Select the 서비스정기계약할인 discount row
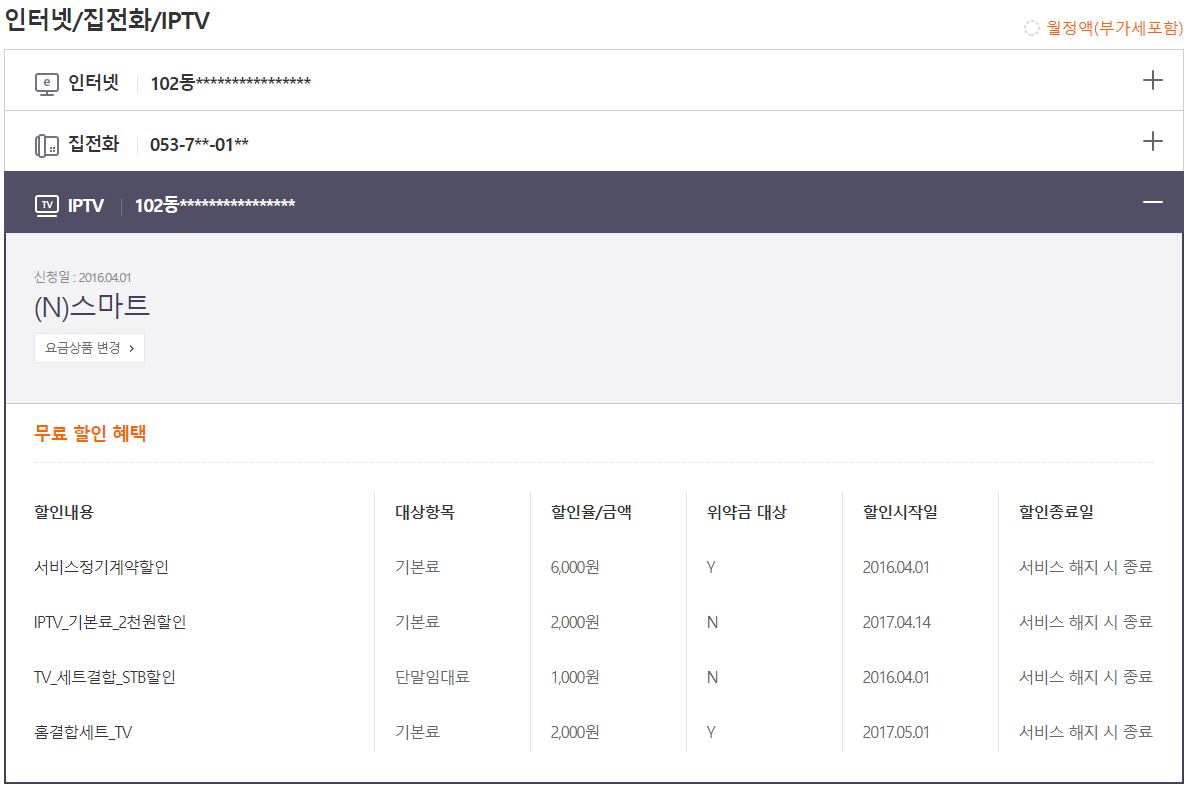This screenshot has width=1192, height=787. click(101, 567)
